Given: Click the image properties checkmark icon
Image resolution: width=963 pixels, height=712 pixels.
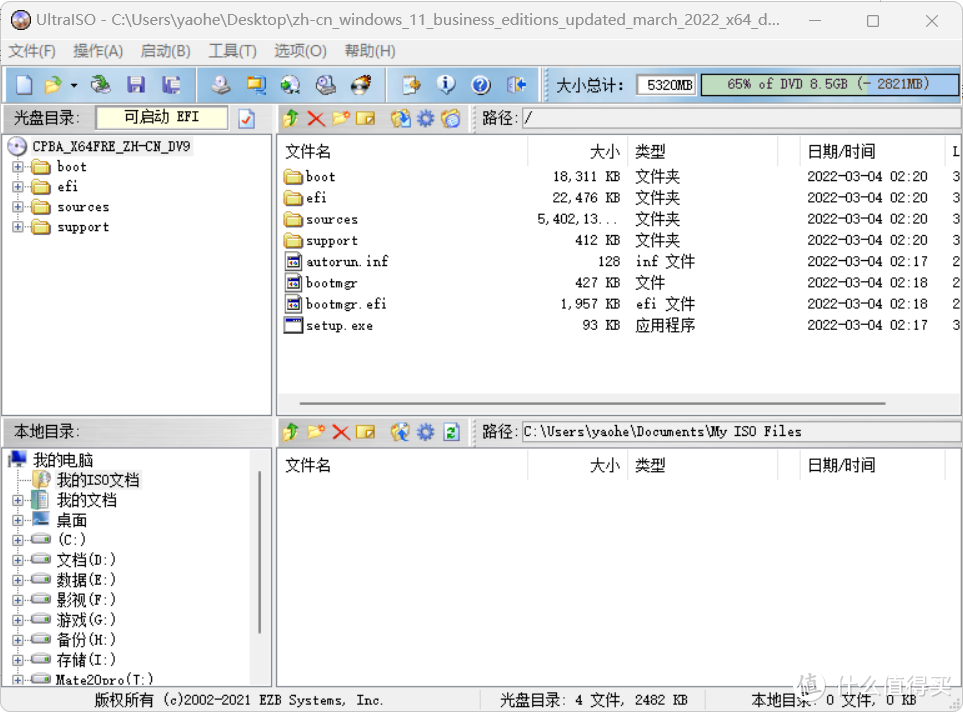Looking at the screenshot, I should (x=247, y=119).
